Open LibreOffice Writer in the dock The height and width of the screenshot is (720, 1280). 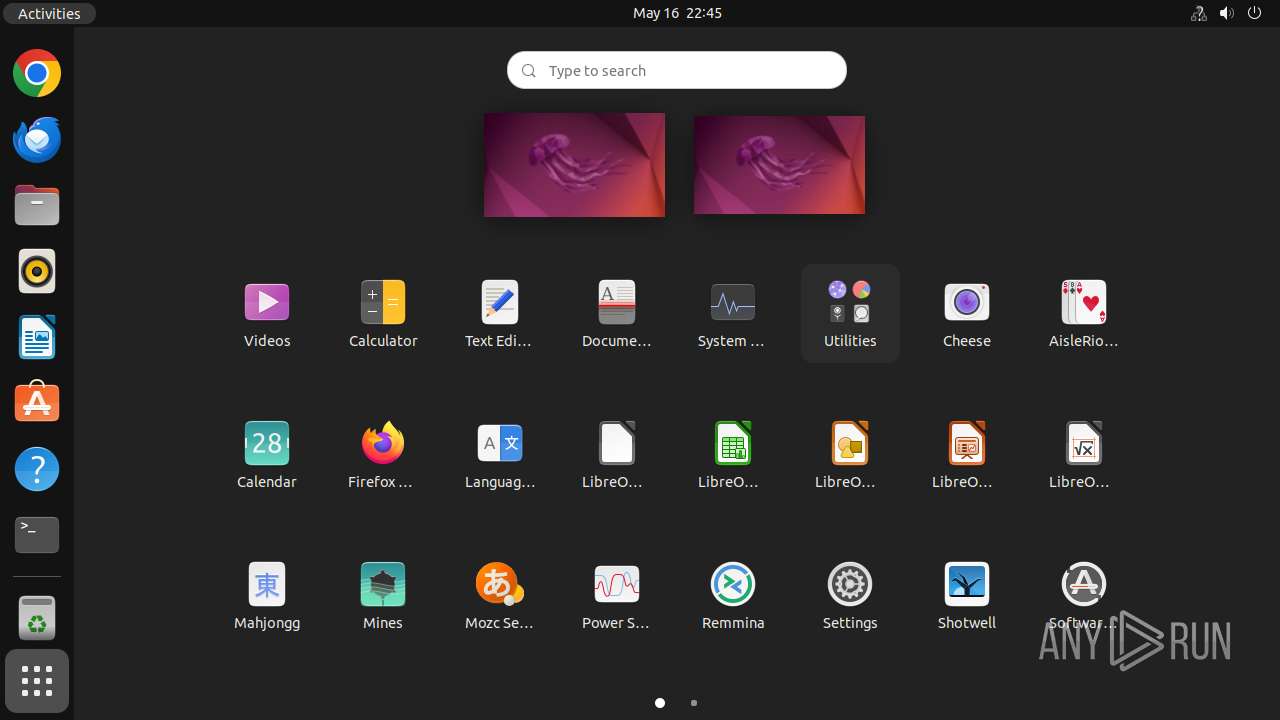[x=37, y=338]
